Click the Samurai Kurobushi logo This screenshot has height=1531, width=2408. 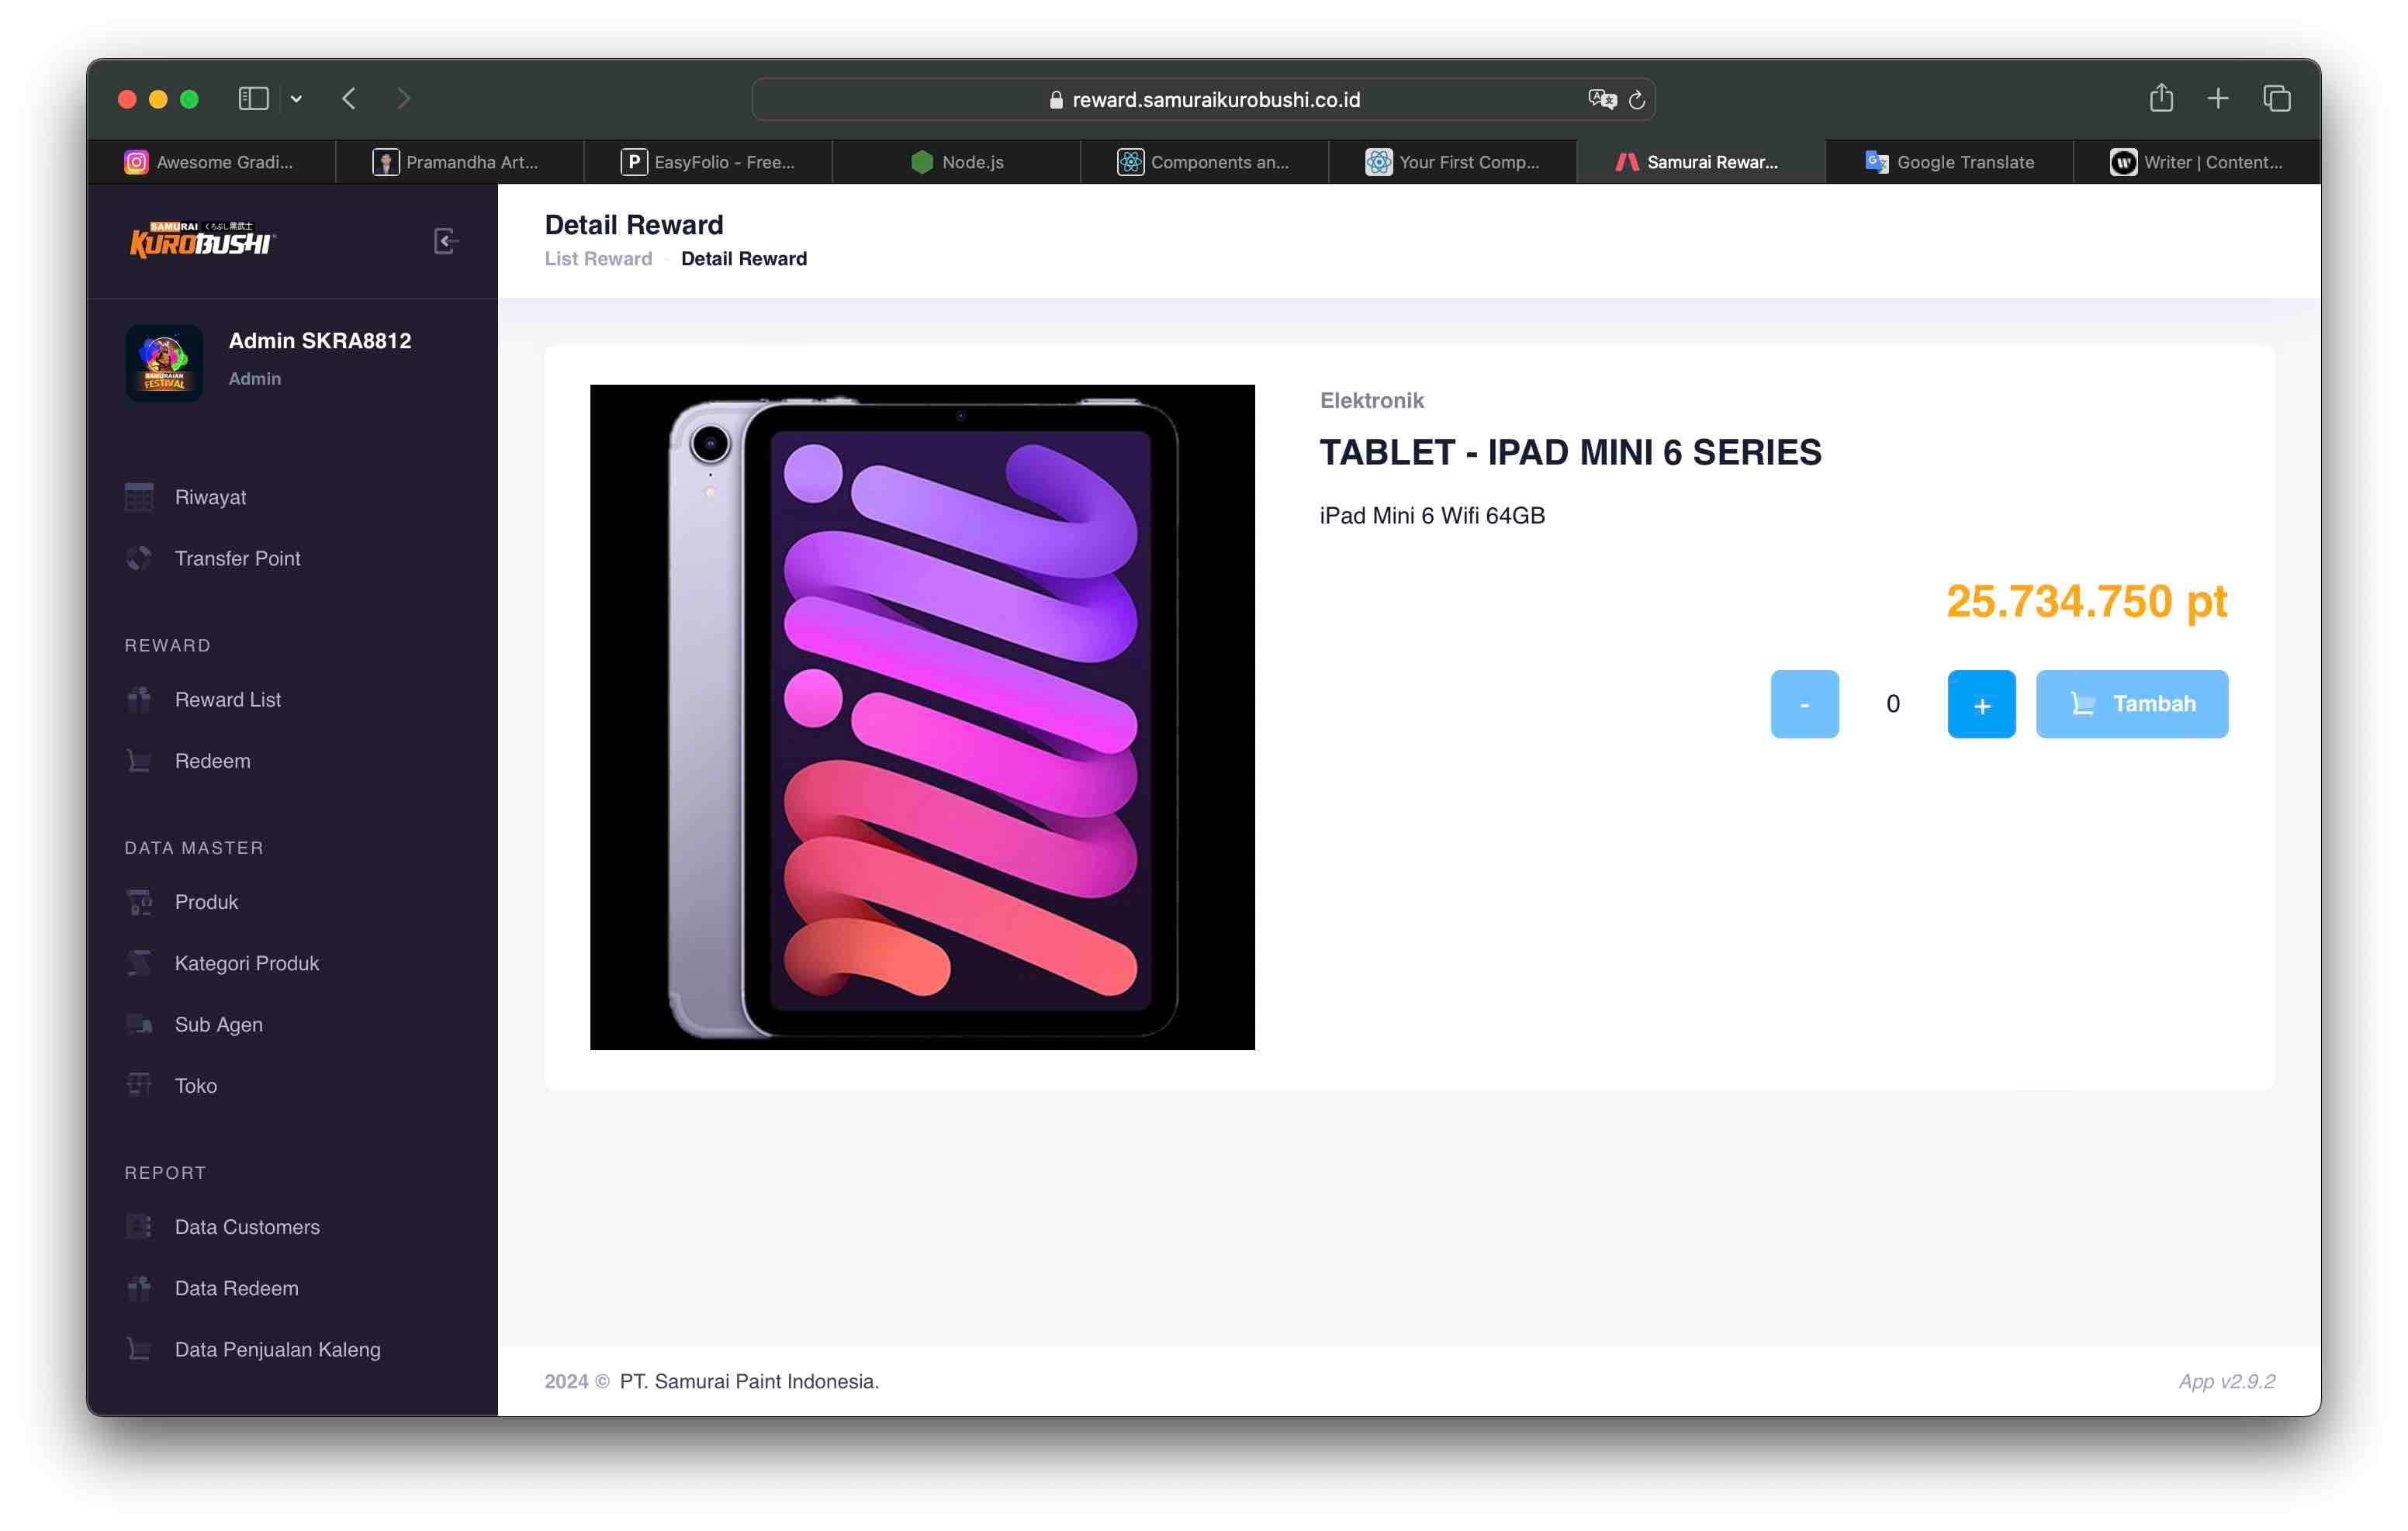[202, 240]
